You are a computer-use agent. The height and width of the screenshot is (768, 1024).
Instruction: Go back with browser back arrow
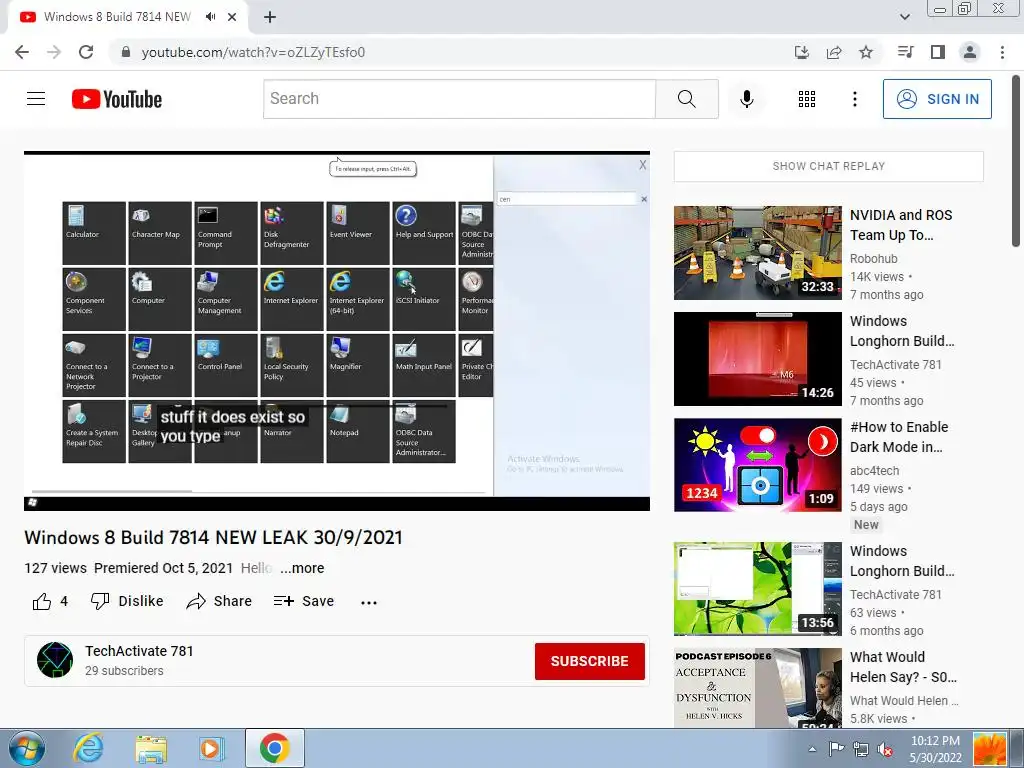pyautogui.click(x=22, y=52)
